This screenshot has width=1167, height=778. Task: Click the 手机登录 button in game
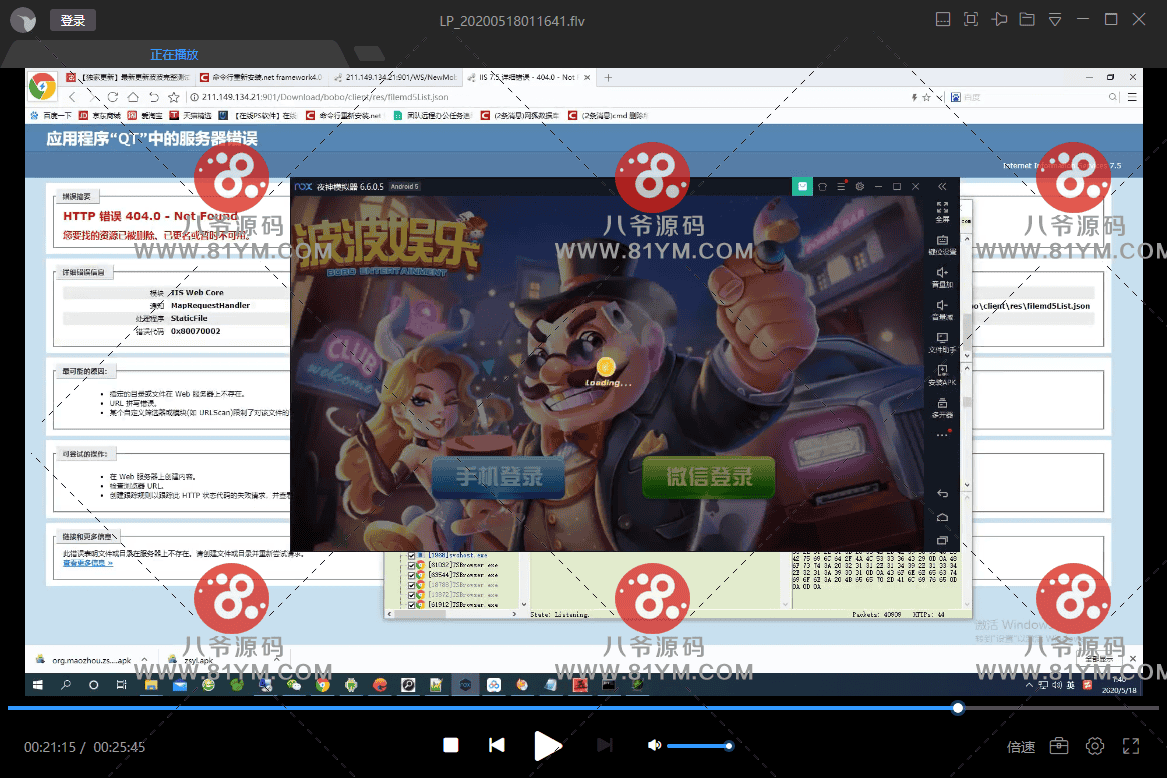[x=499, y=476]
